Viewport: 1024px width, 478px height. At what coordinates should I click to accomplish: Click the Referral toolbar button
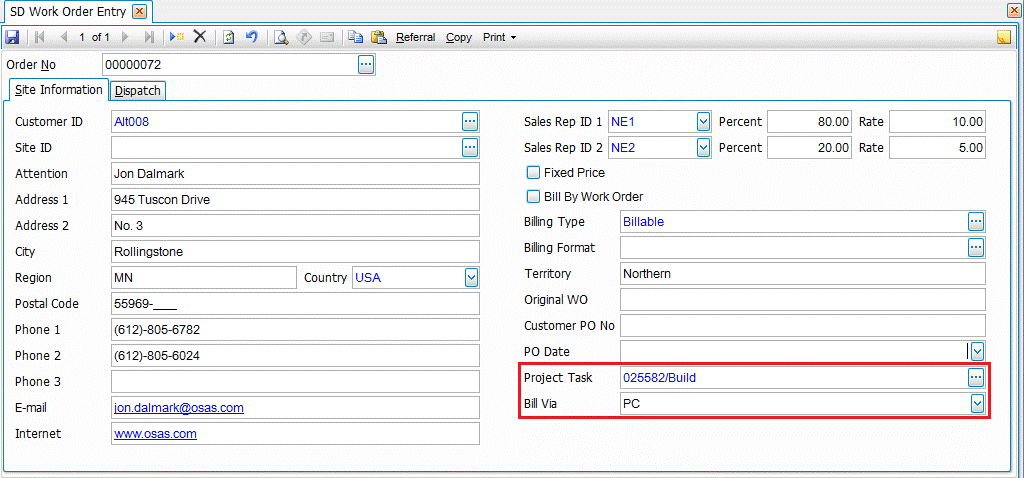coord(415,37)
